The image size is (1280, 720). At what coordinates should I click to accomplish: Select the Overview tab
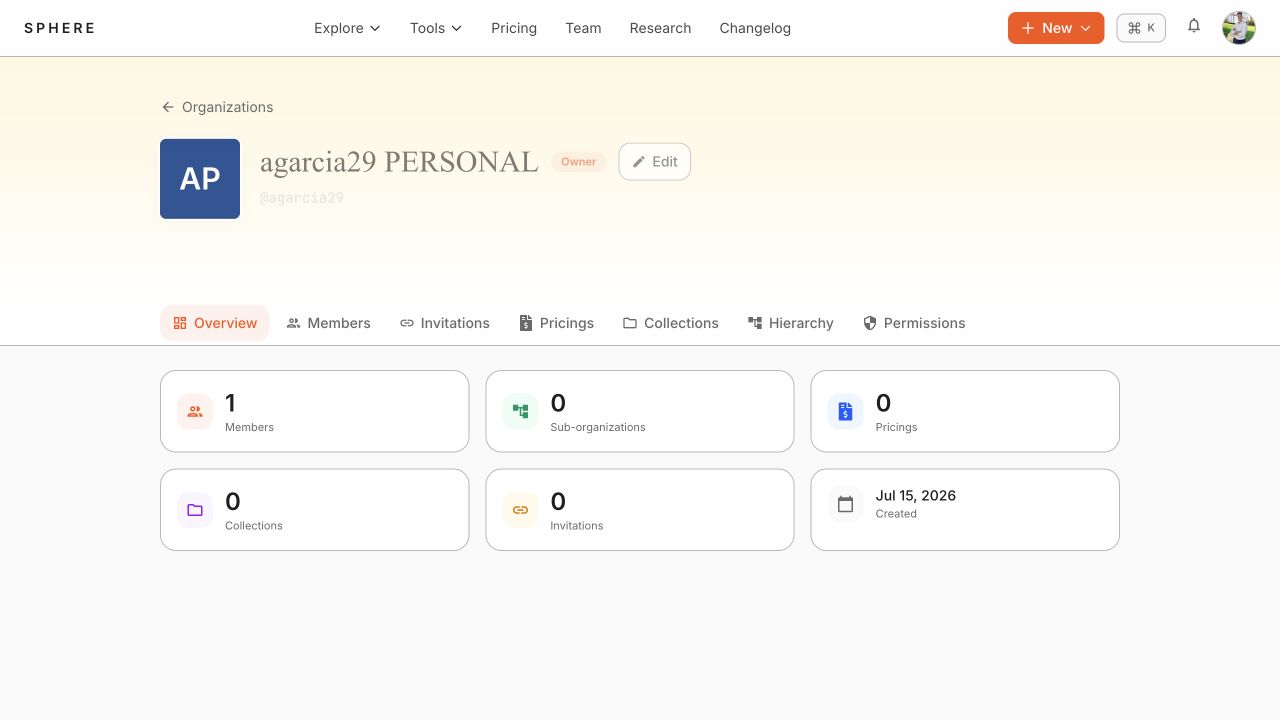click(x=215, y=323)
